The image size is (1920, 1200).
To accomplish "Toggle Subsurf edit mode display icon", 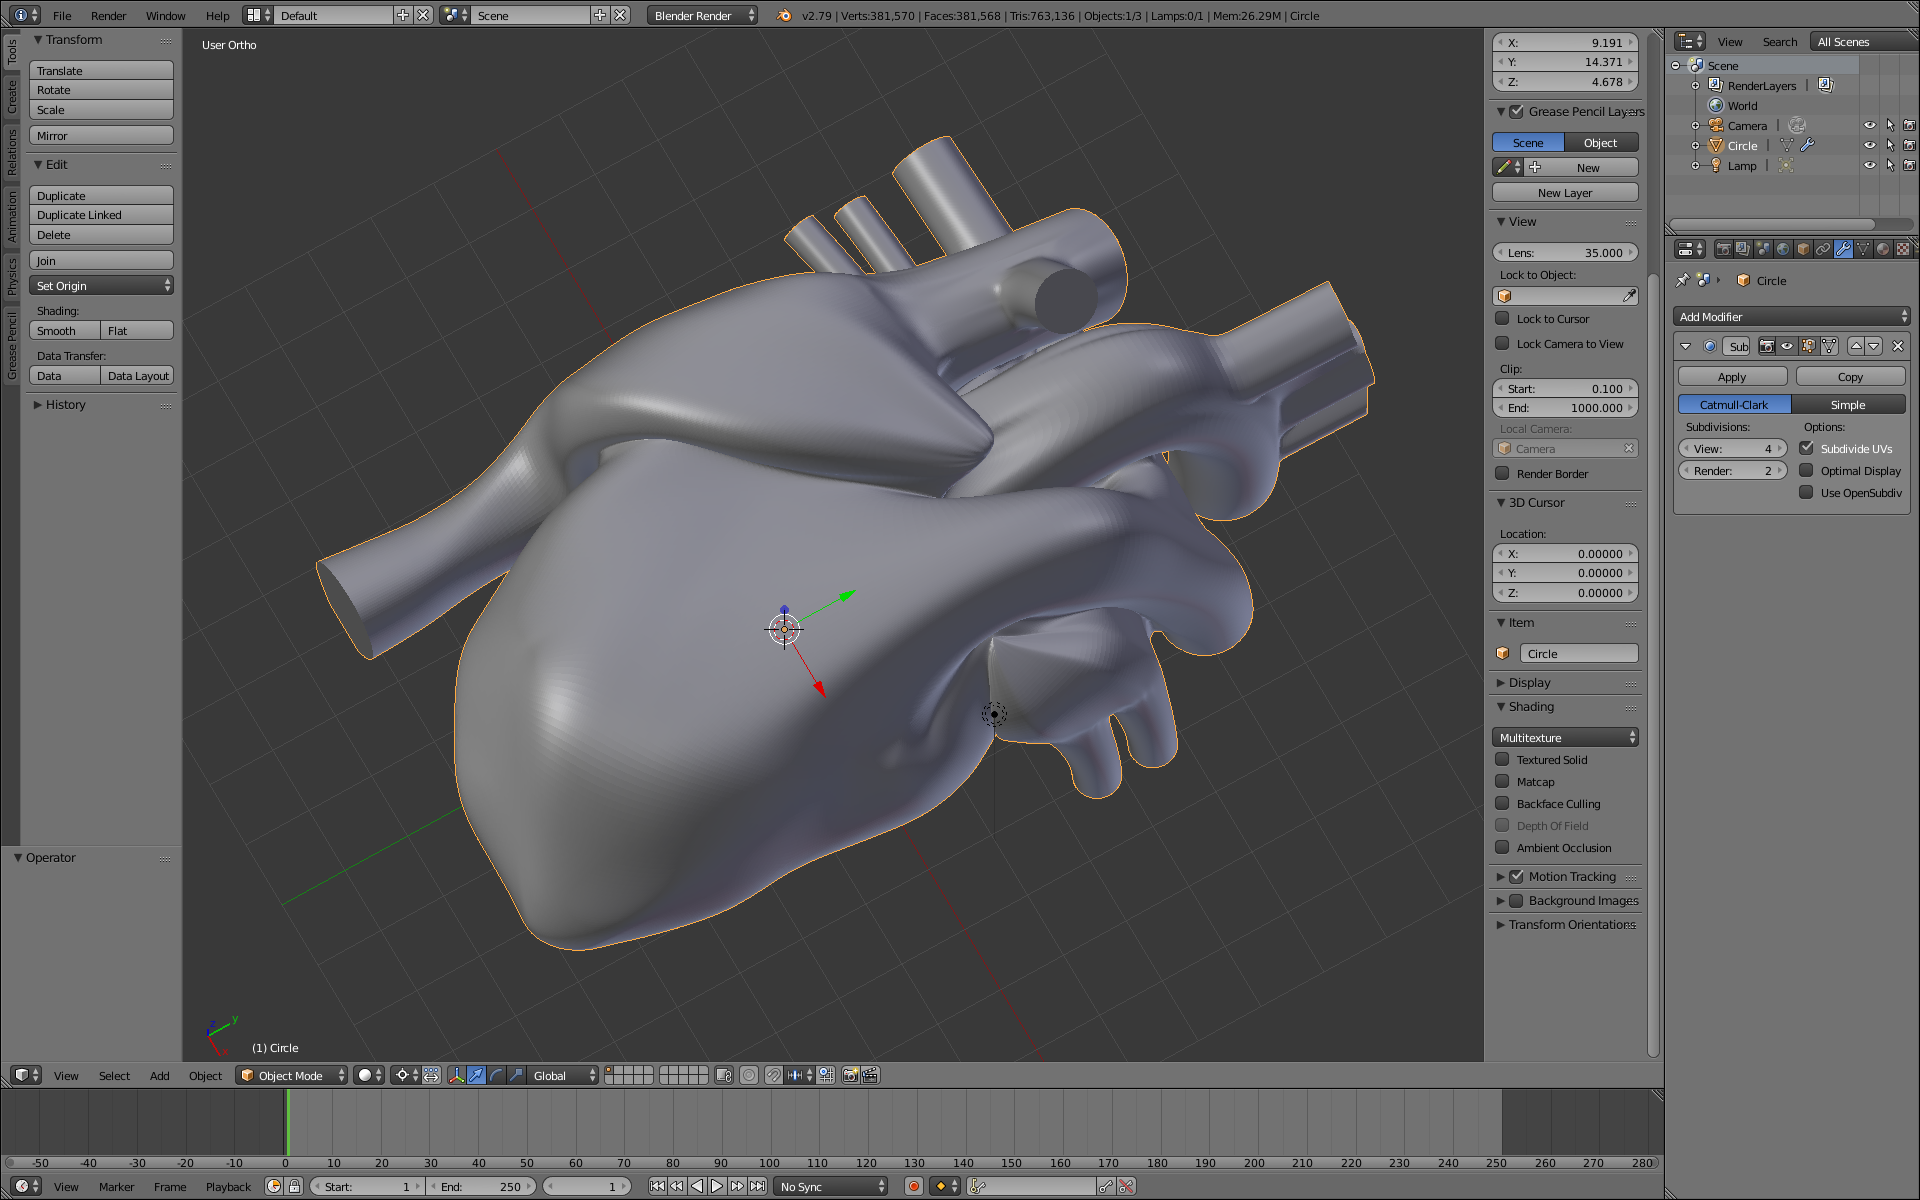I will tap(1808, 347).
